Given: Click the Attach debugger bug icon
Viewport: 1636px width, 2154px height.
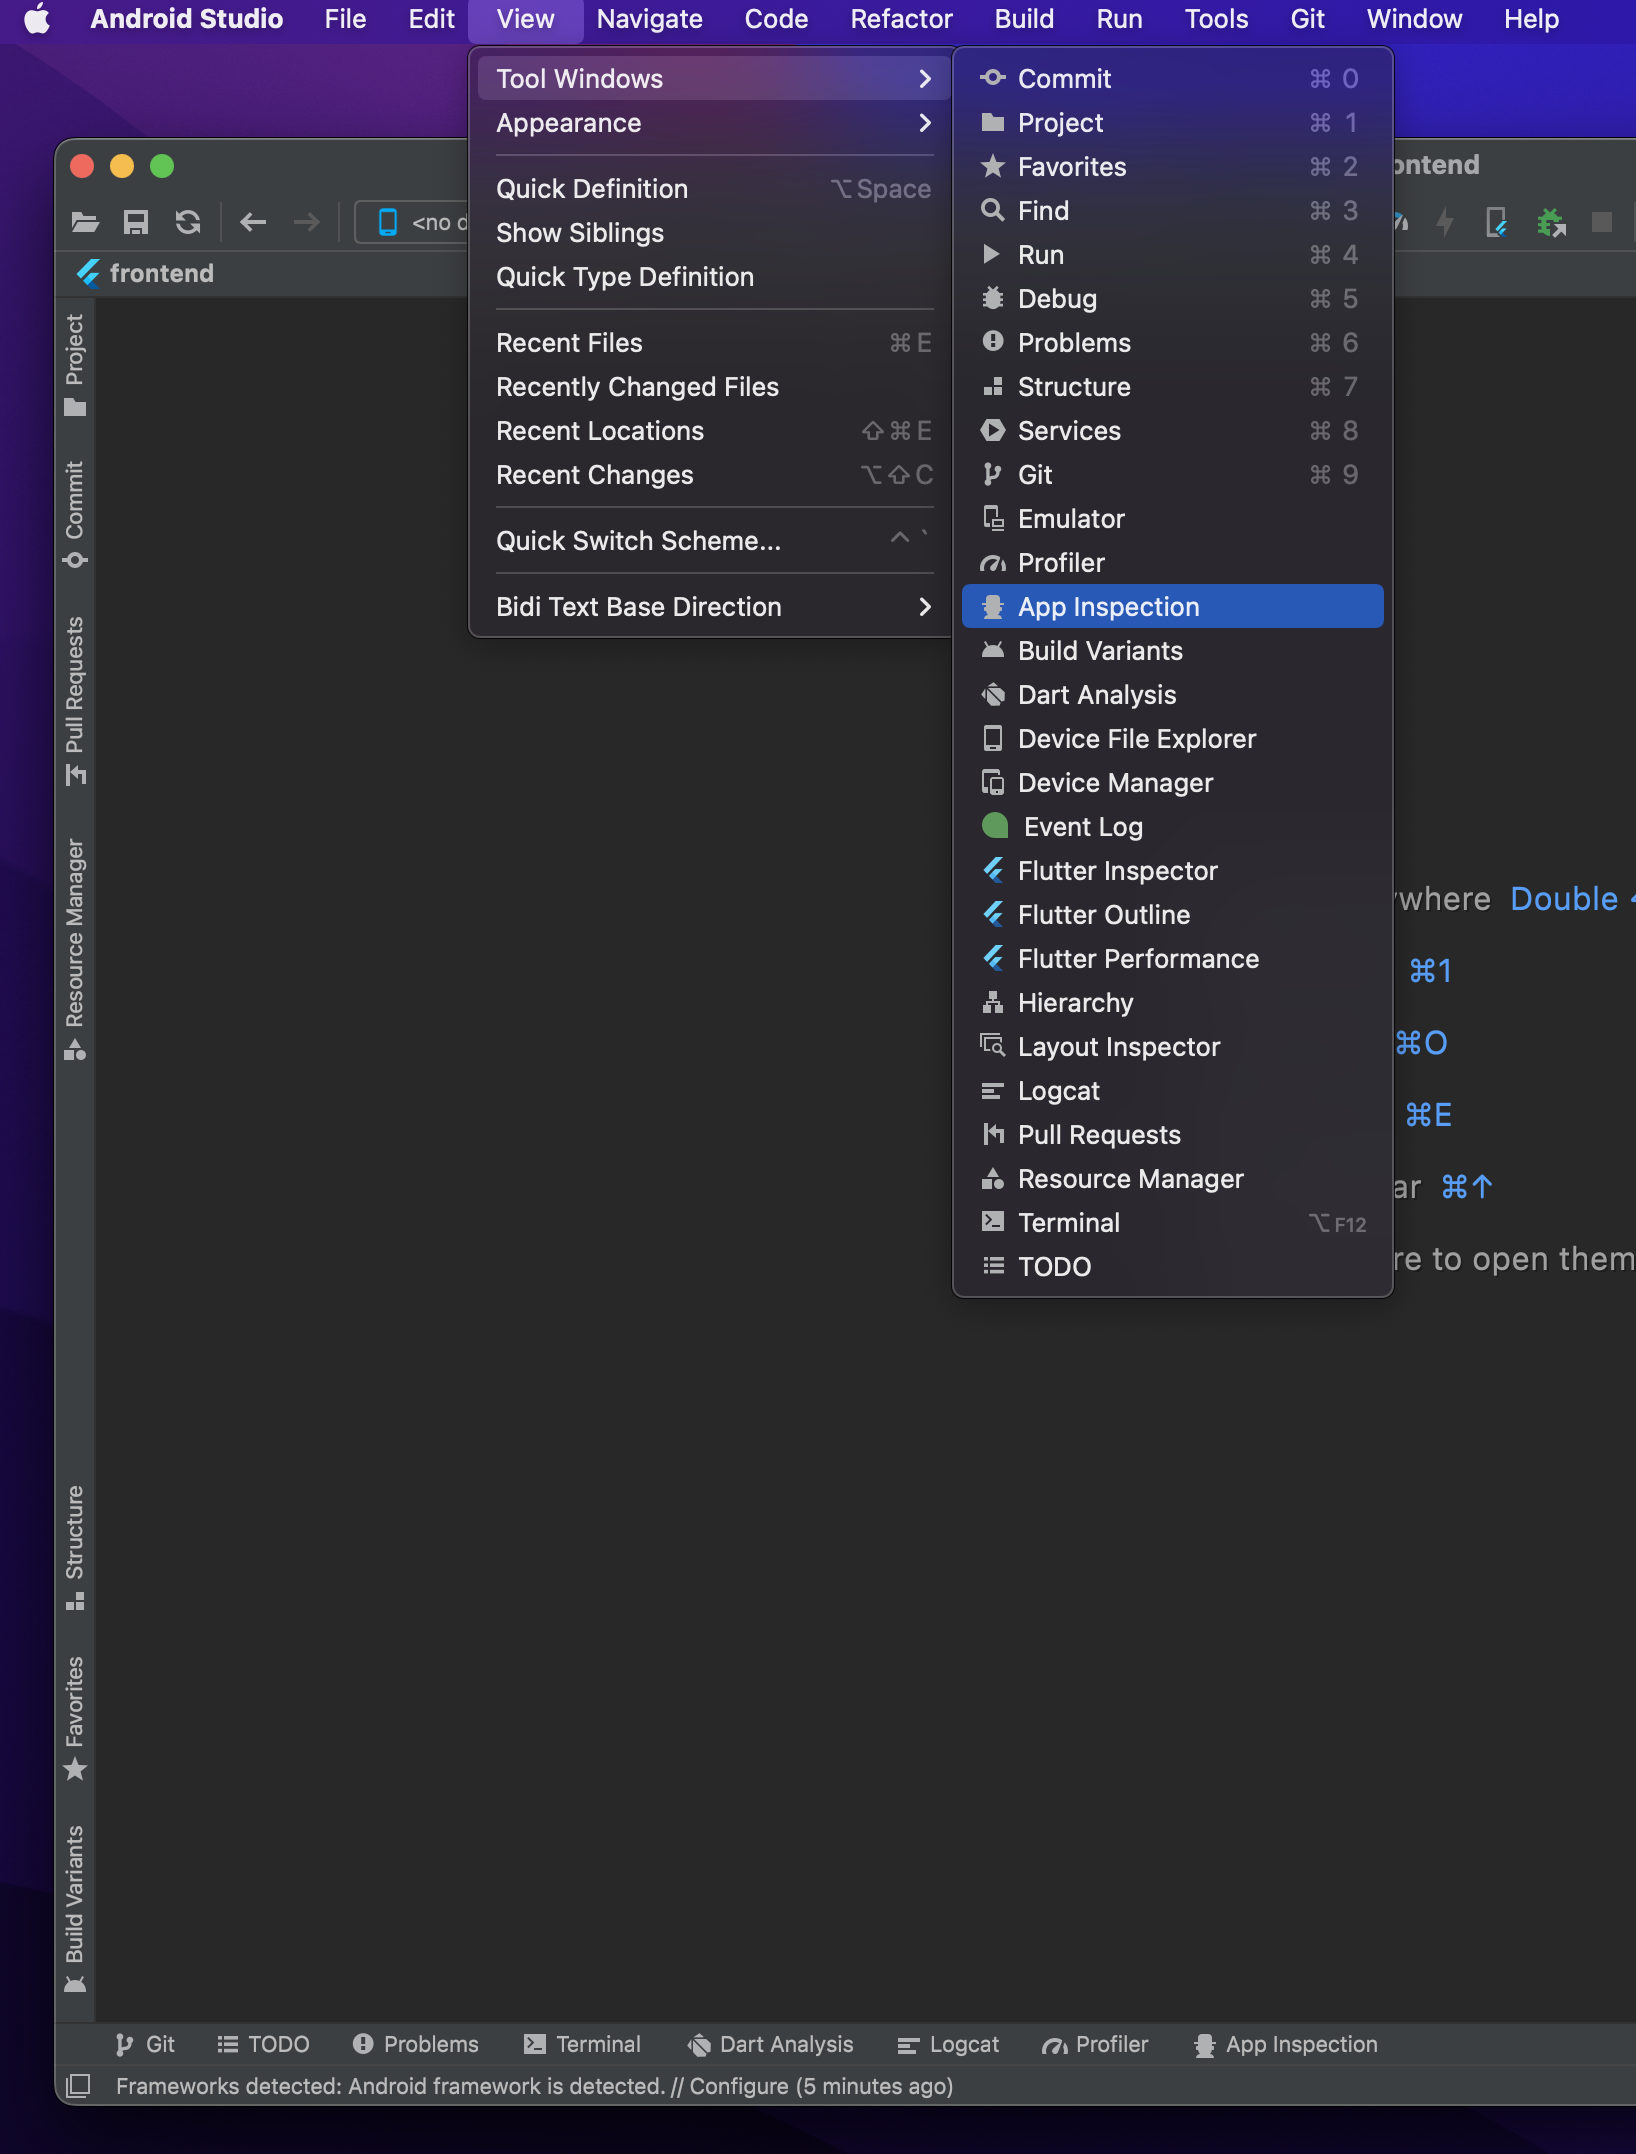Looking at the screenshot, I should pos(1551,222).
